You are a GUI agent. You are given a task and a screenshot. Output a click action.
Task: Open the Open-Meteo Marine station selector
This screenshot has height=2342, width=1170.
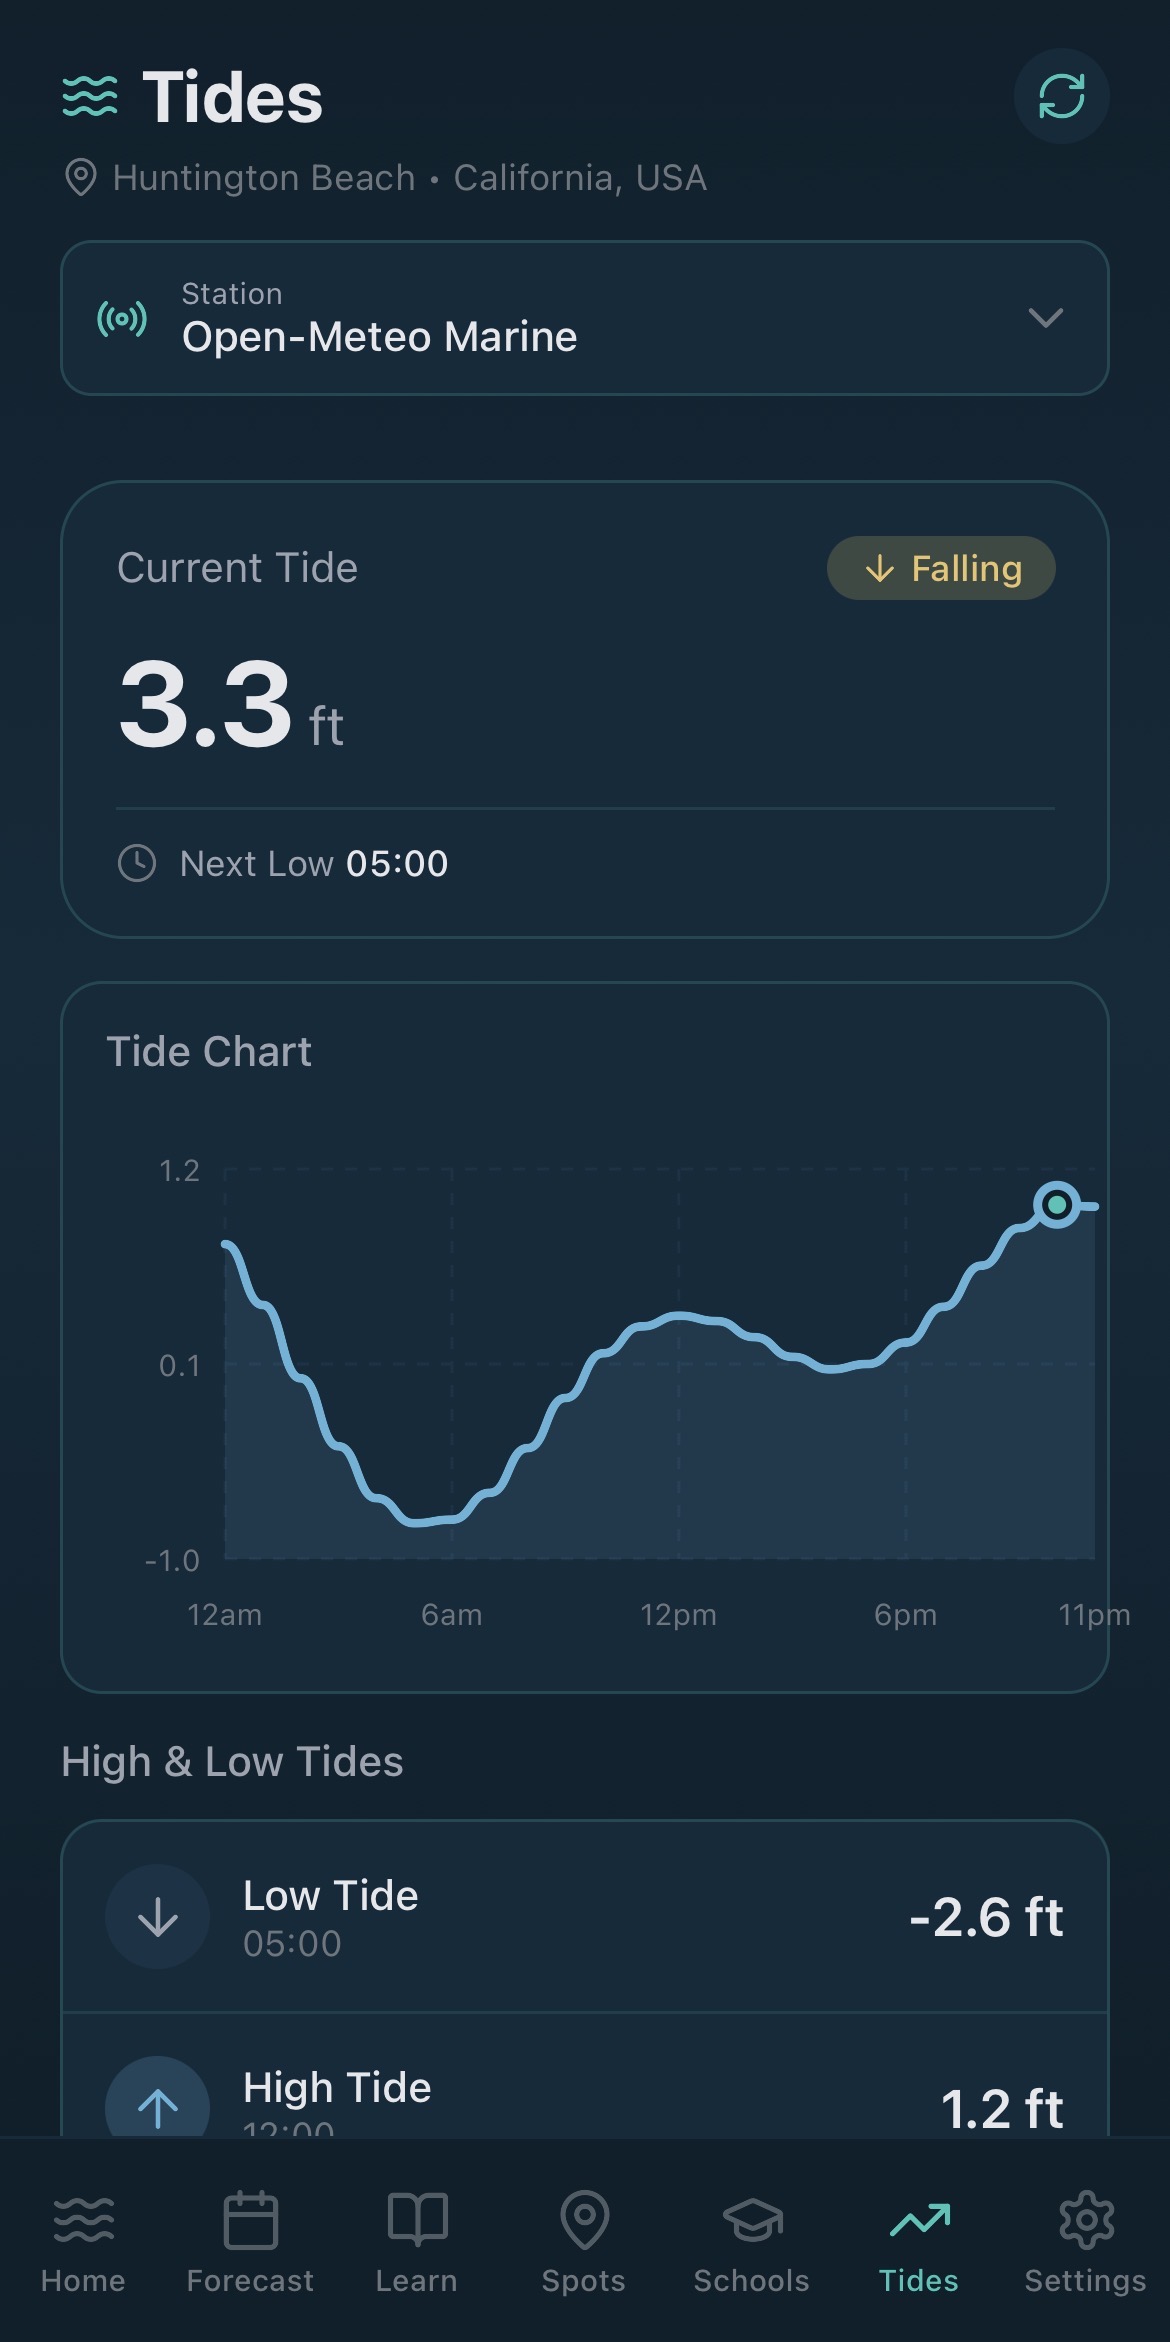pos(585,318)
